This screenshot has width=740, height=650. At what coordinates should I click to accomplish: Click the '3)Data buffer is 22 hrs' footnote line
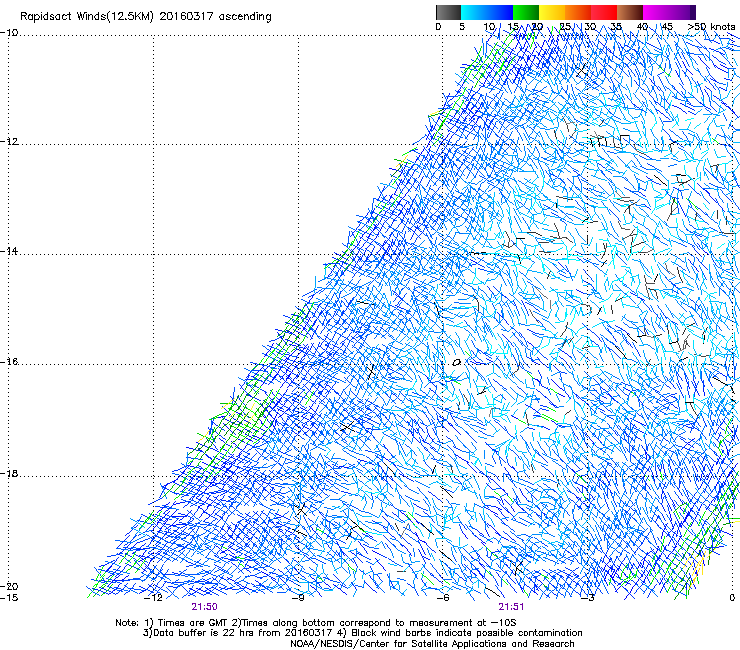coord(362,633)
